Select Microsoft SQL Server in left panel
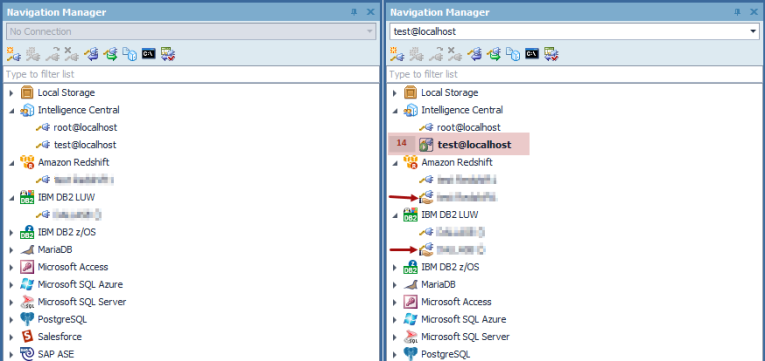 click(x=82, y=302)
